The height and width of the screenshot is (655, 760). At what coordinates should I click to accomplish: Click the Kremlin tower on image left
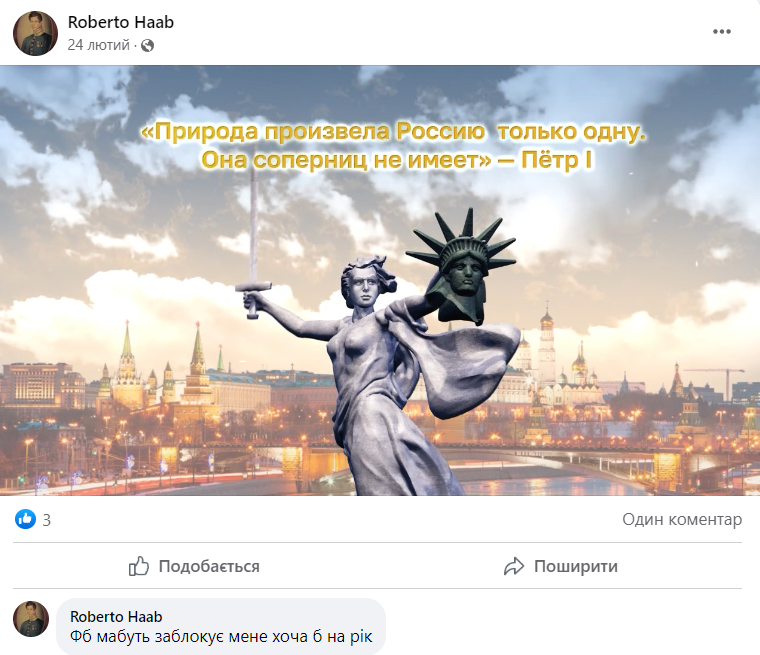[127, 366]
